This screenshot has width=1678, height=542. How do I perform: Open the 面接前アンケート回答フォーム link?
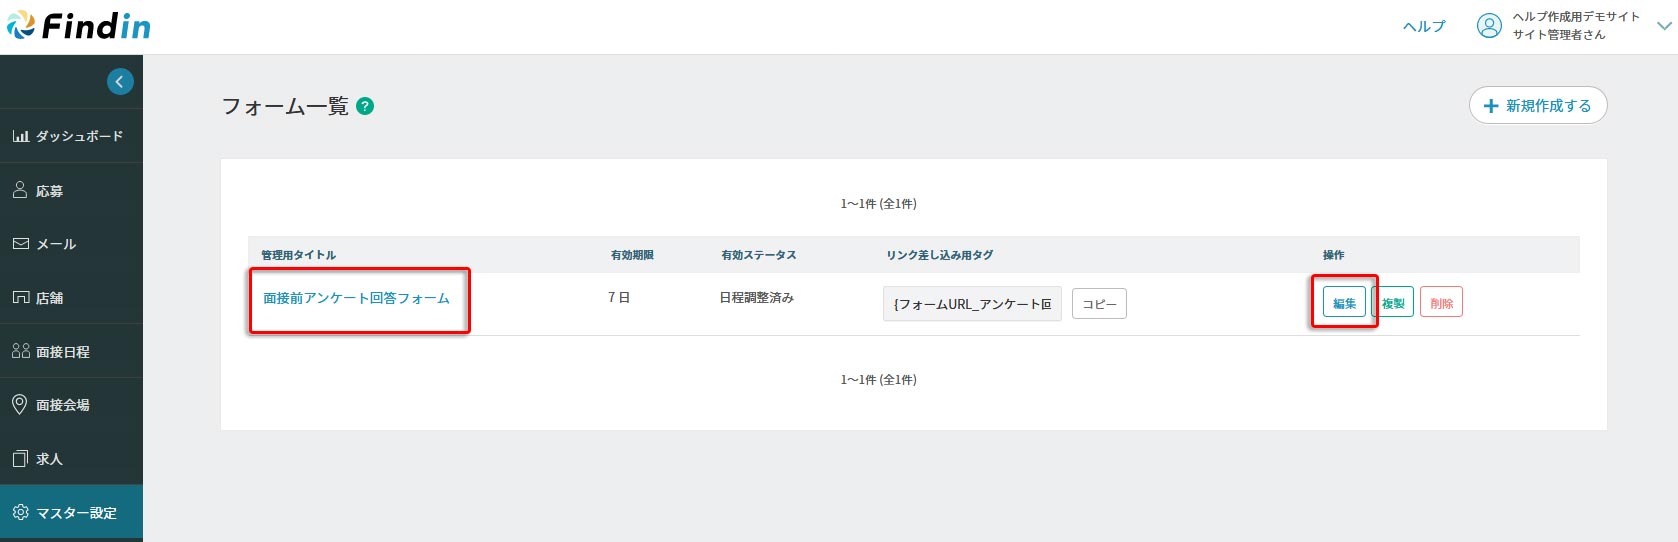(356, 298)
